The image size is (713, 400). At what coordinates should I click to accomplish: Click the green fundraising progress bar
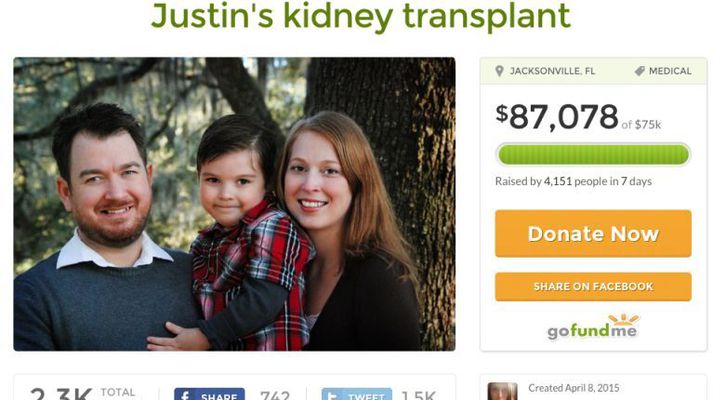pyautogui.click(x=593, y=155)
